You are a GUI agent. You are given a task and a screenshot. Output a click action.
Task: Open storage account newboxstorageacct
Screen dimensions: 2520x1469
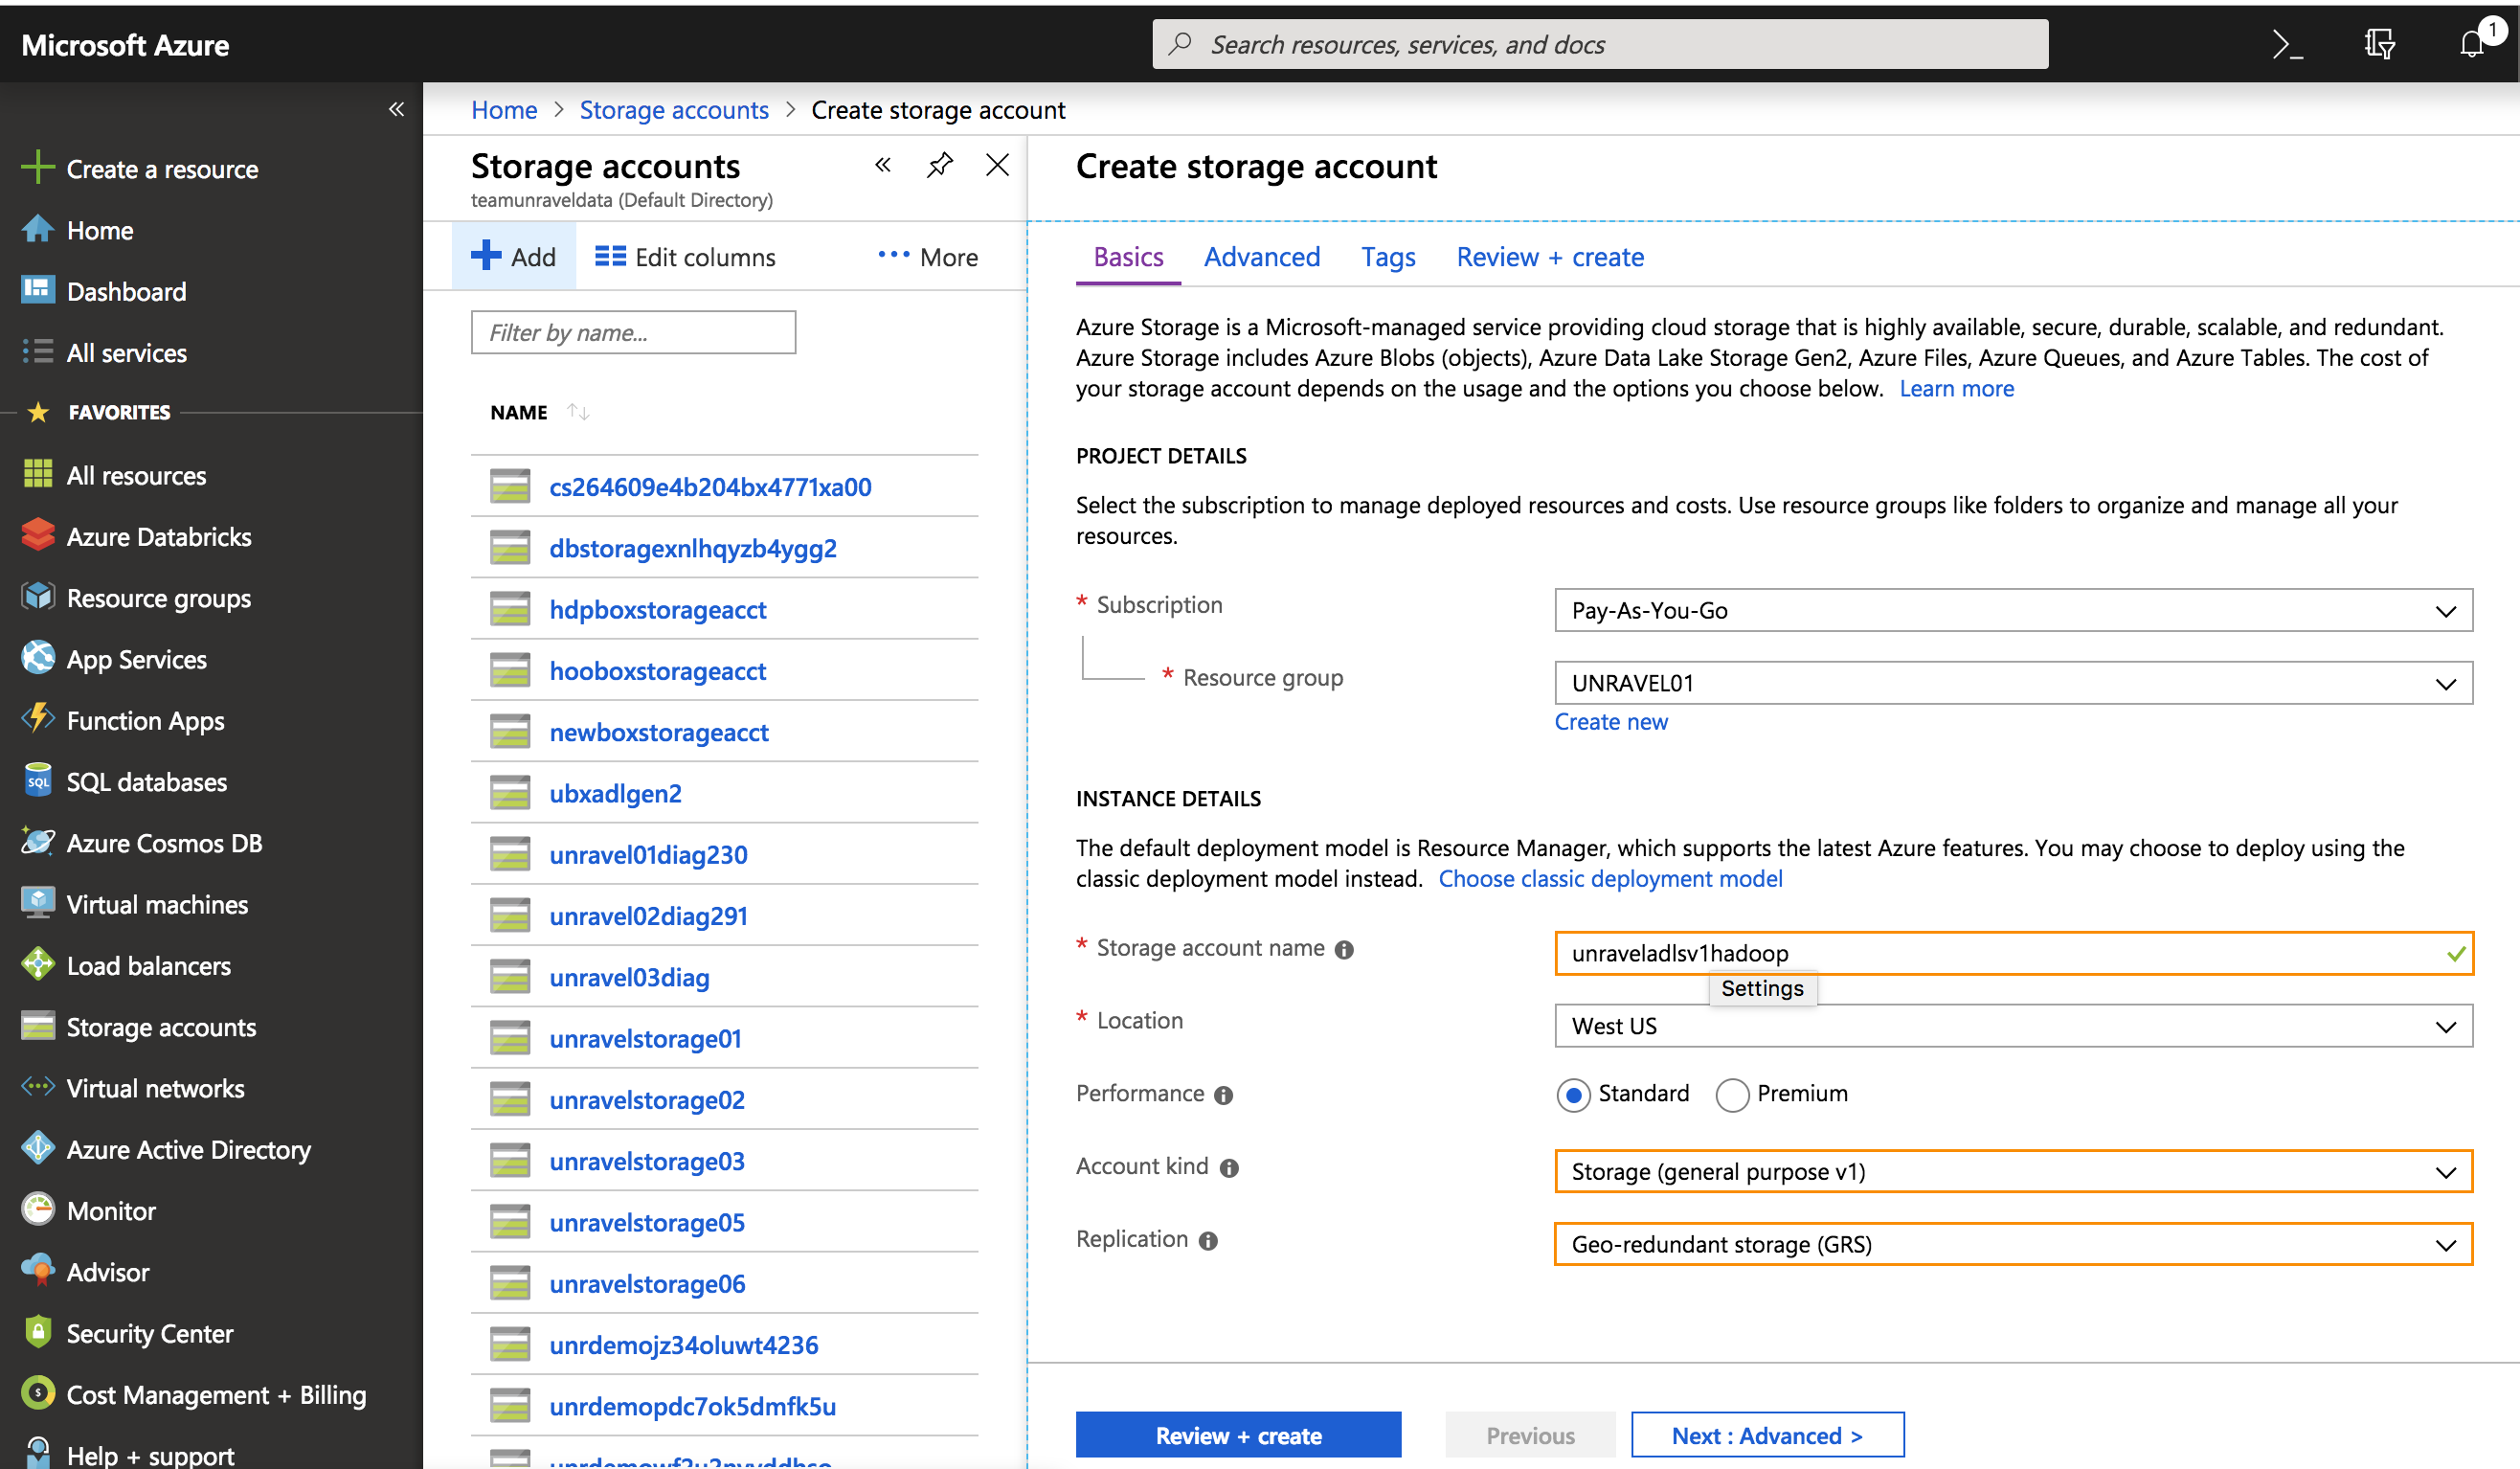click(659, 732)
